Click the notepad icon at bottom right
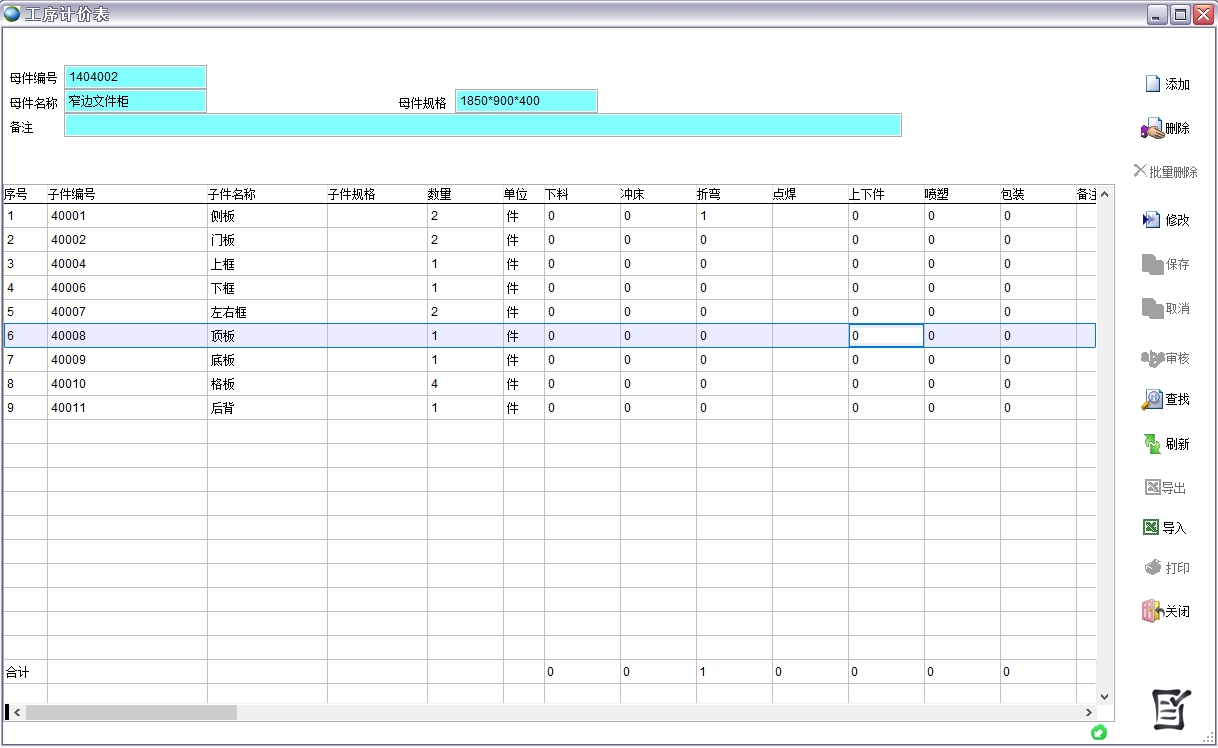The height and width of the screenshot is (748, 1218). coord(1170,709)
